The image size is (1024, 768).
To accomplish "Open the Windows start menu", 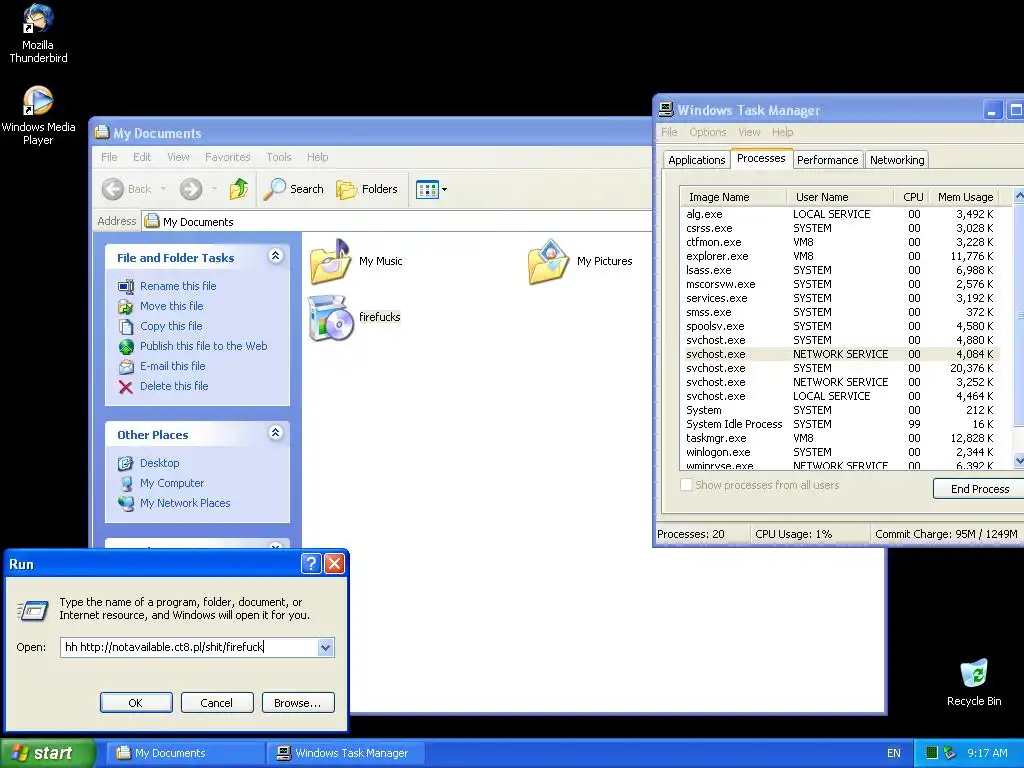I will tap(47, 753).
